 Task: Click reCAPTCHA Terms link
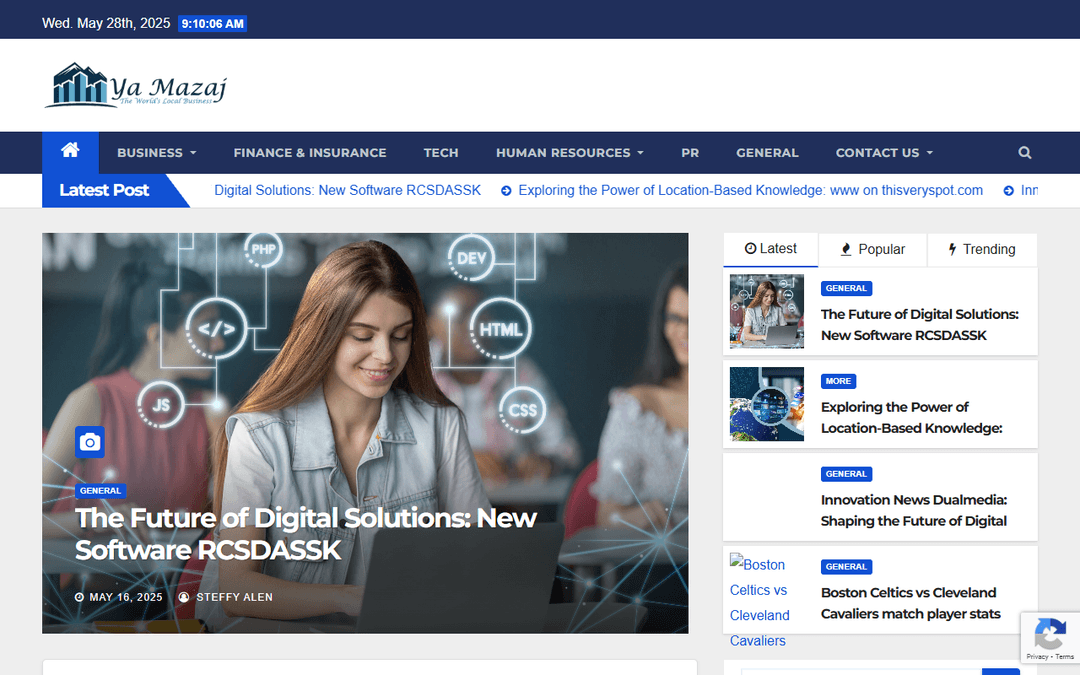tap(1064, 656)
